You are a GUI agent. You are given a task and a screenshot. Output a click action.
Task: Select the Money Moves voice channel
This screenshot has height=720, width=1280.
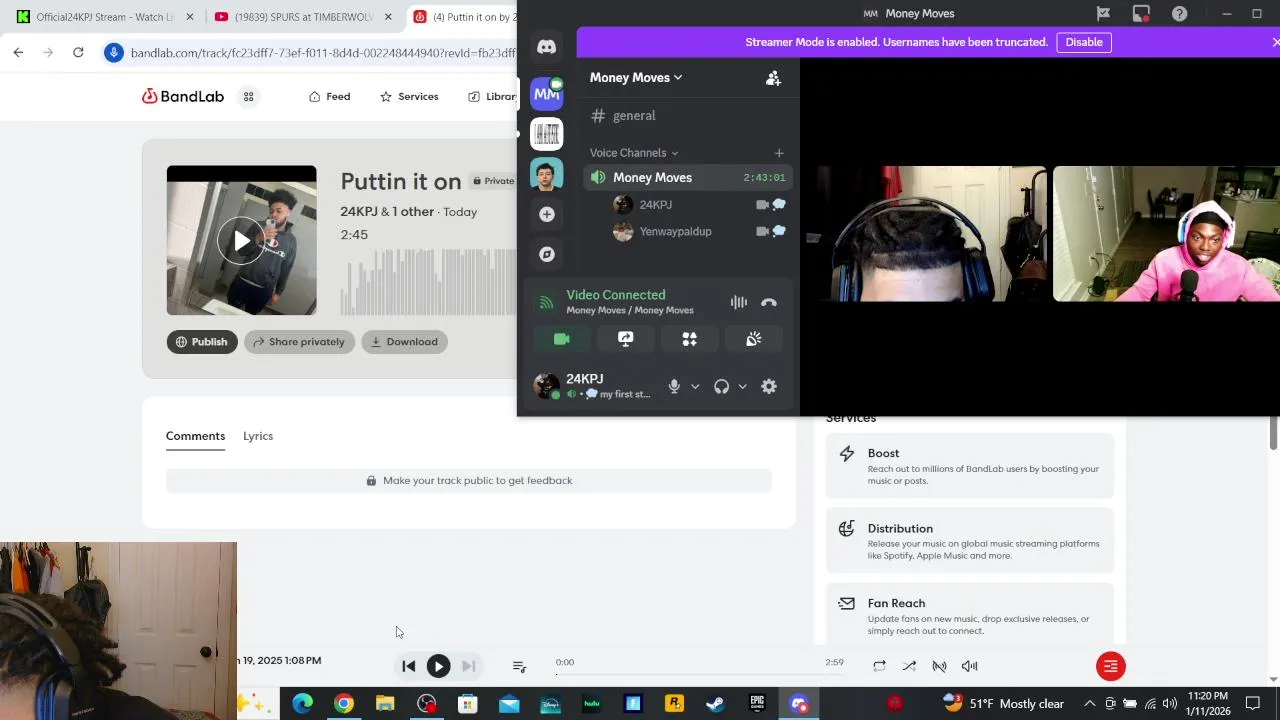point(688,178)
